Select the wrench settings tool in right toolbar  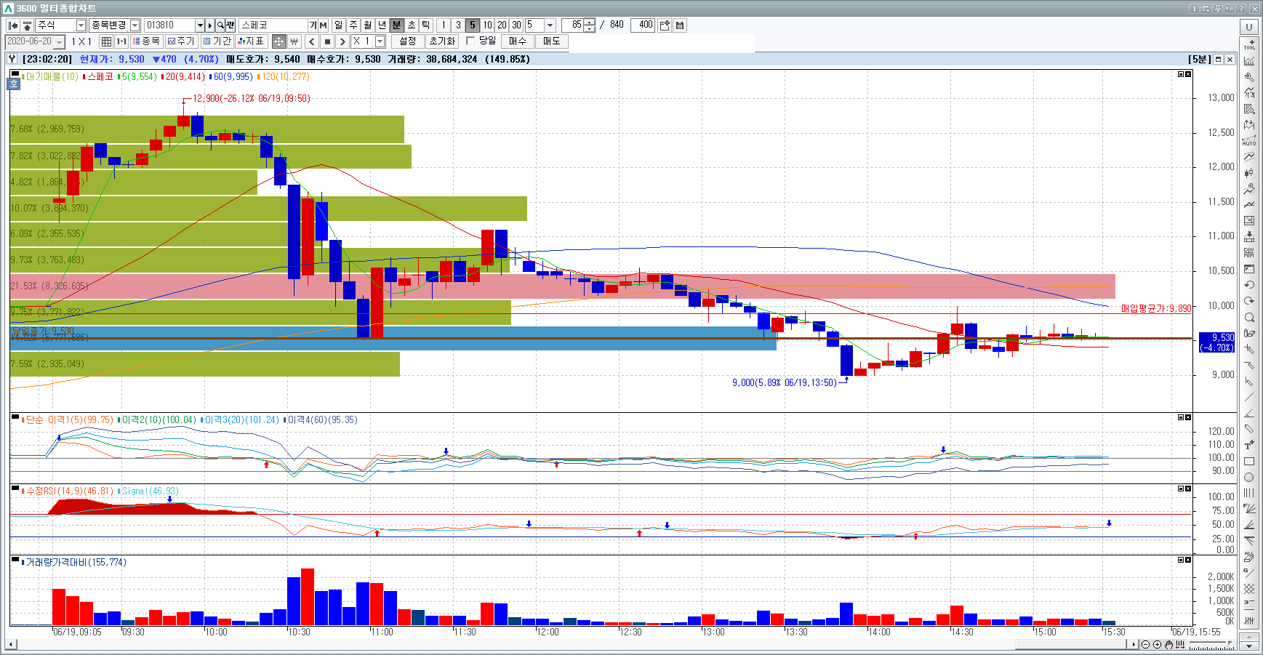pyautogui.click(x=1248, y=76)
